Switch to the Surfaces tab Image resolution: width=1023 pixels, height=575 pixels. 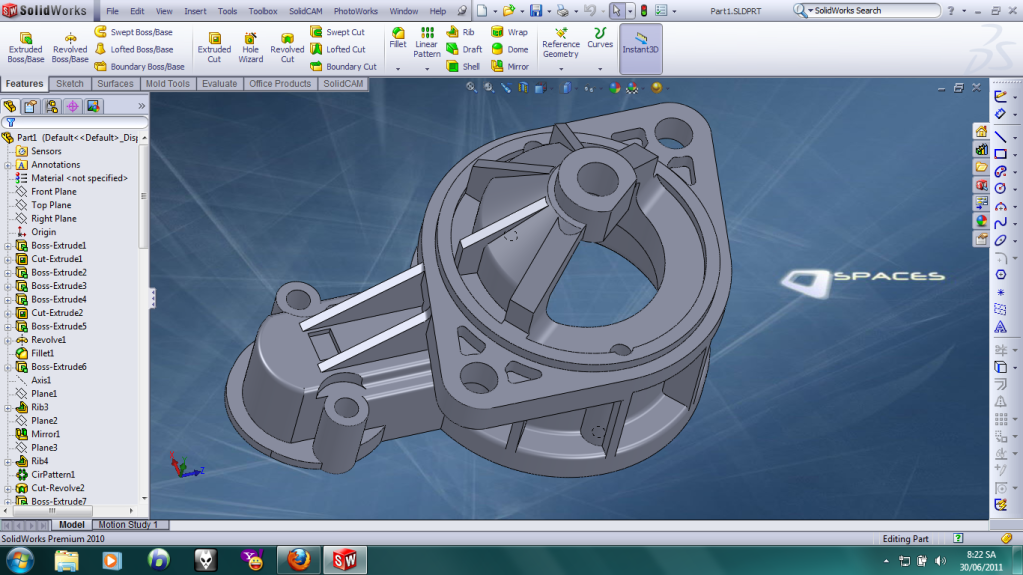point(115,84)
